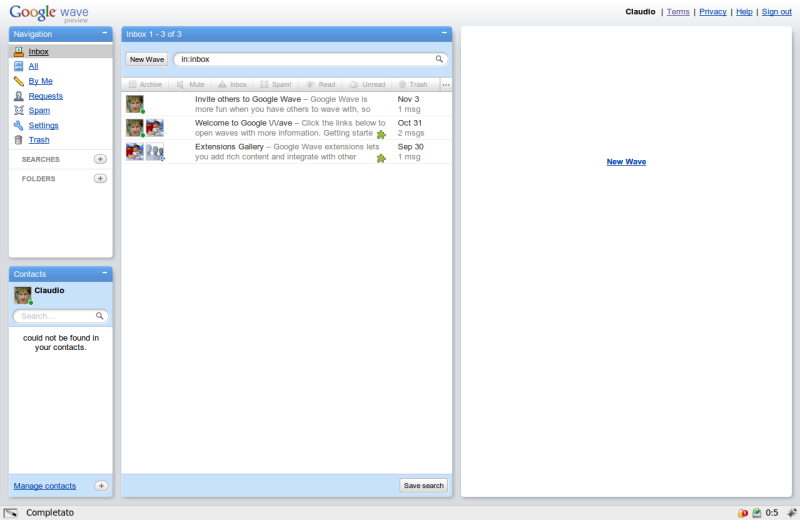Open the Spam navigation link
Screen dimensions: 800x520
pos(39,110)
